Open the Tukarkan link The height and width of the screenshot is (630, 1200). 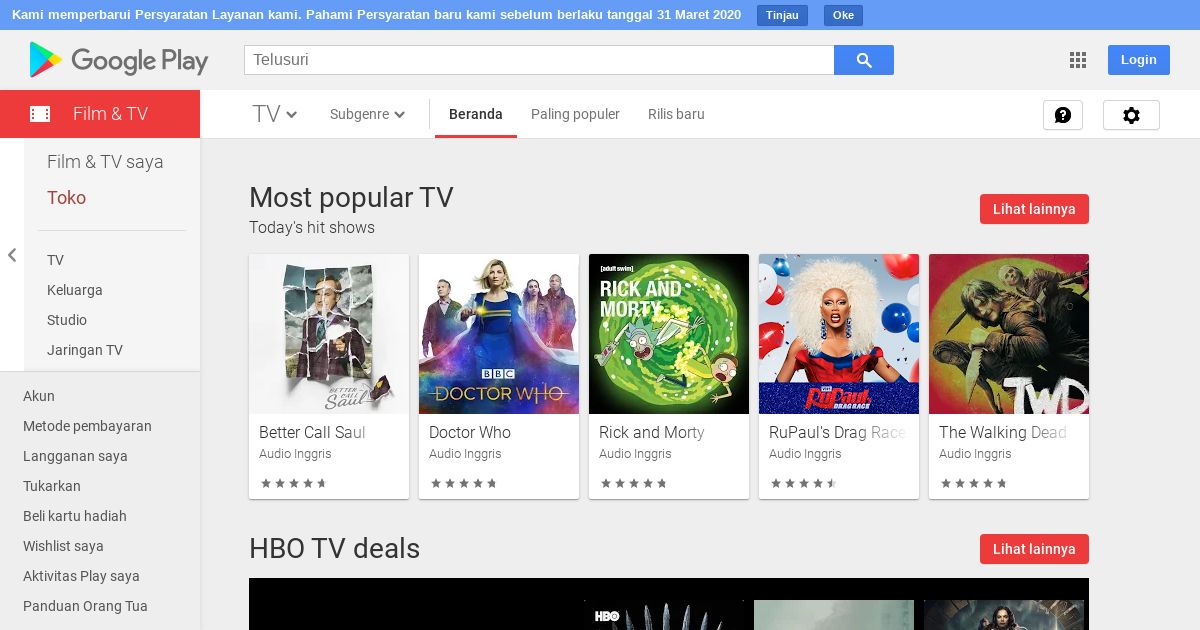tap(52, 486)
